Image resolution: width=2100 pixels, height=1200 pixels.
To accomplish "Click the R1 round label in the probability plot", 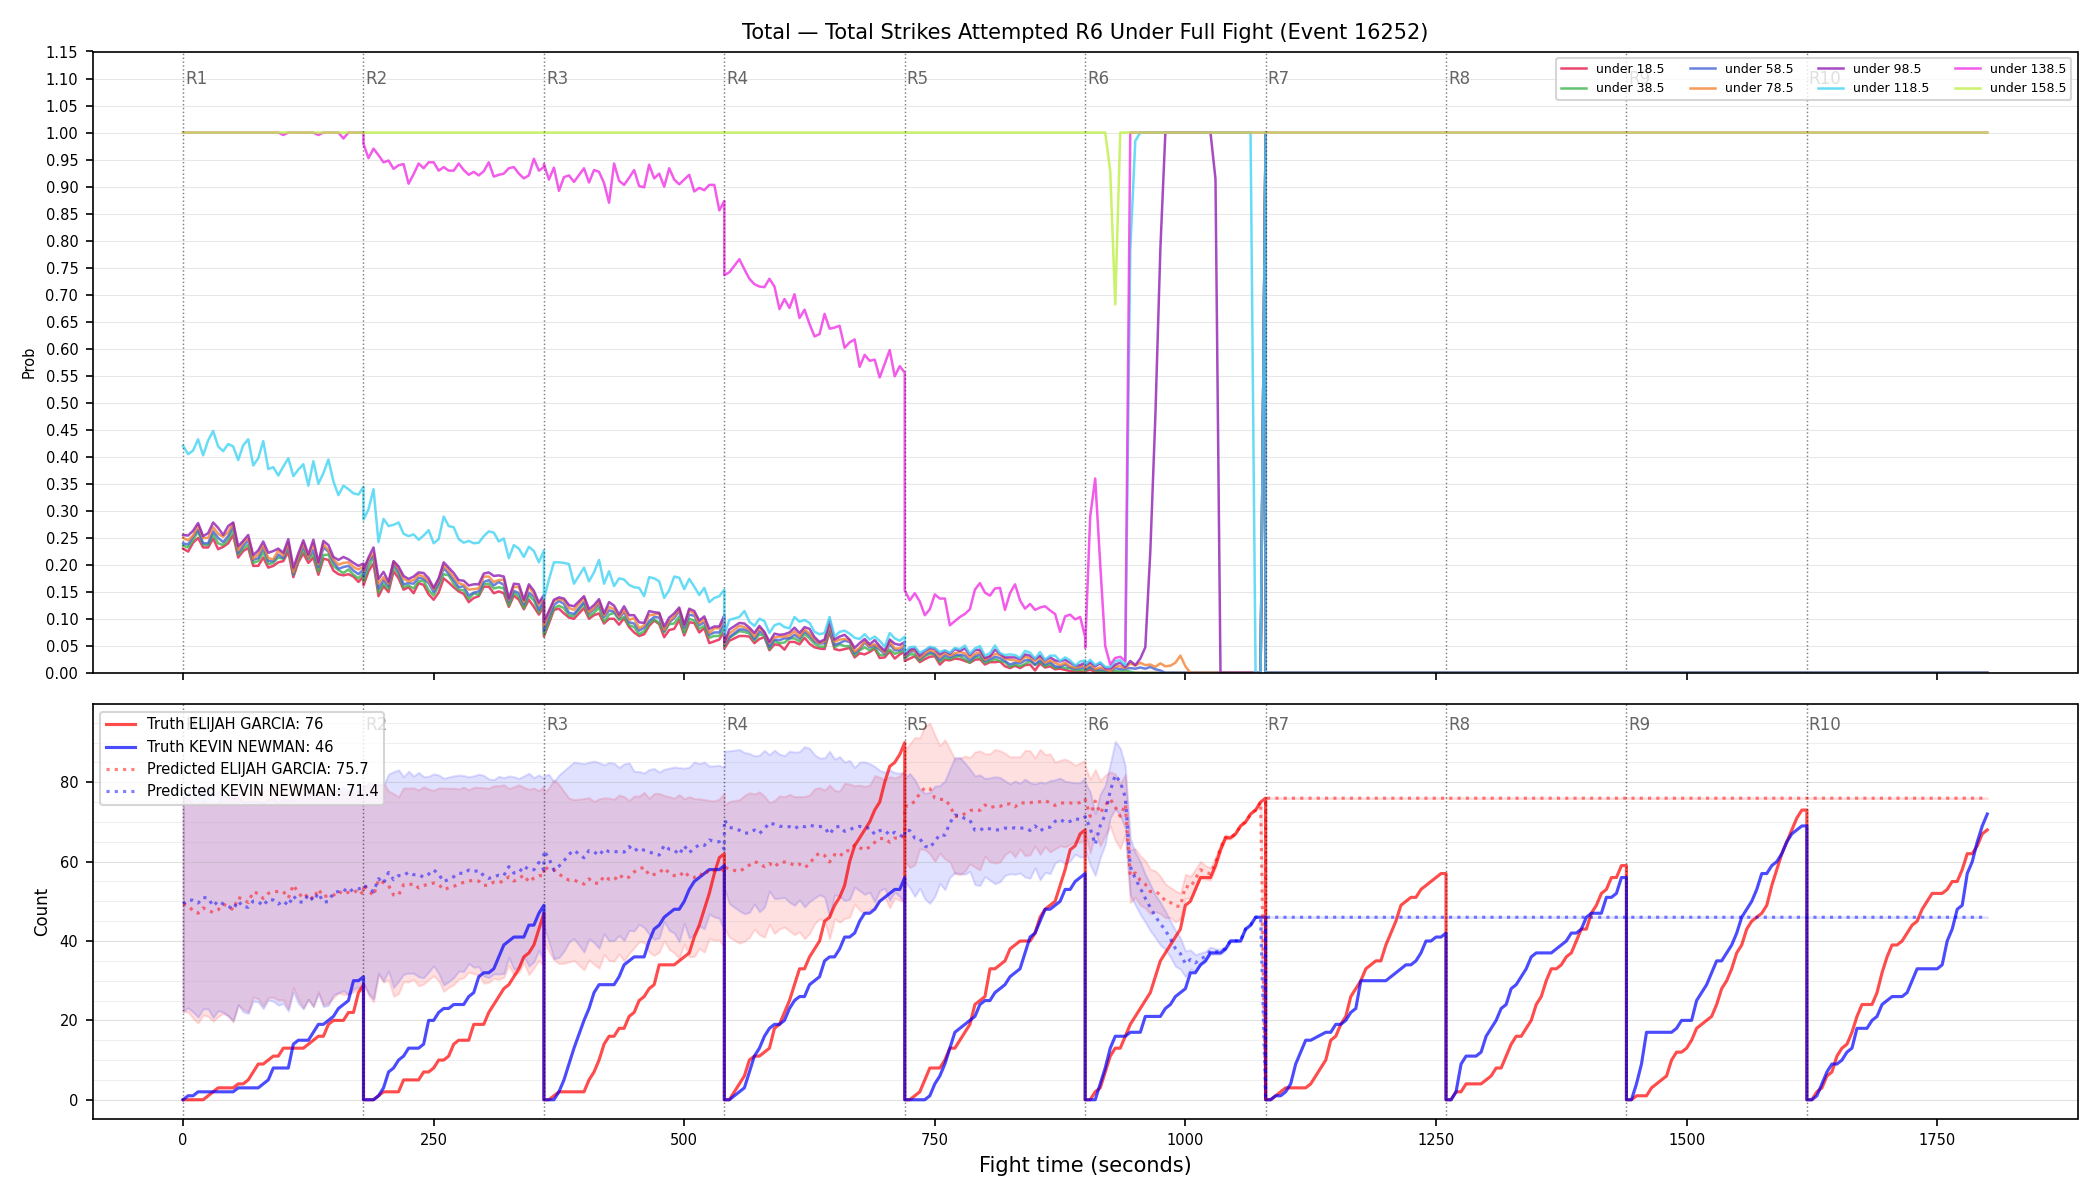I will pos(196,78).
